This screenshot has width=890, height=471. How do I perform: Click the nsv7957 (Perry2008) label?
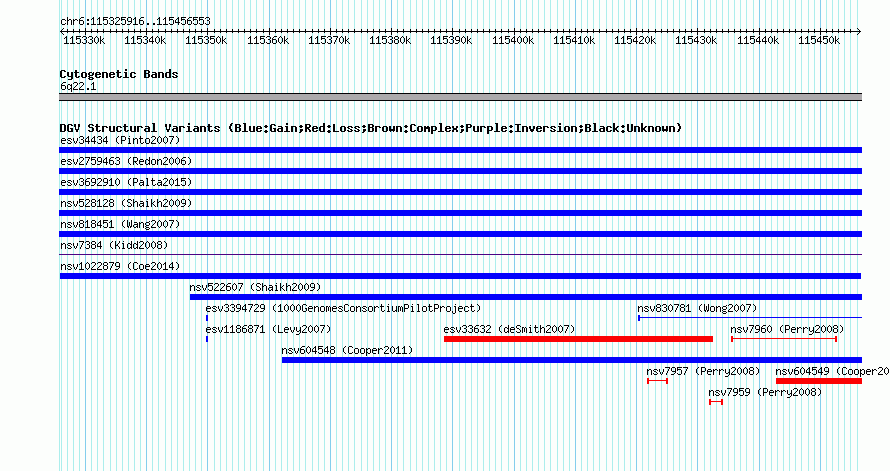(x=703, y=371)
